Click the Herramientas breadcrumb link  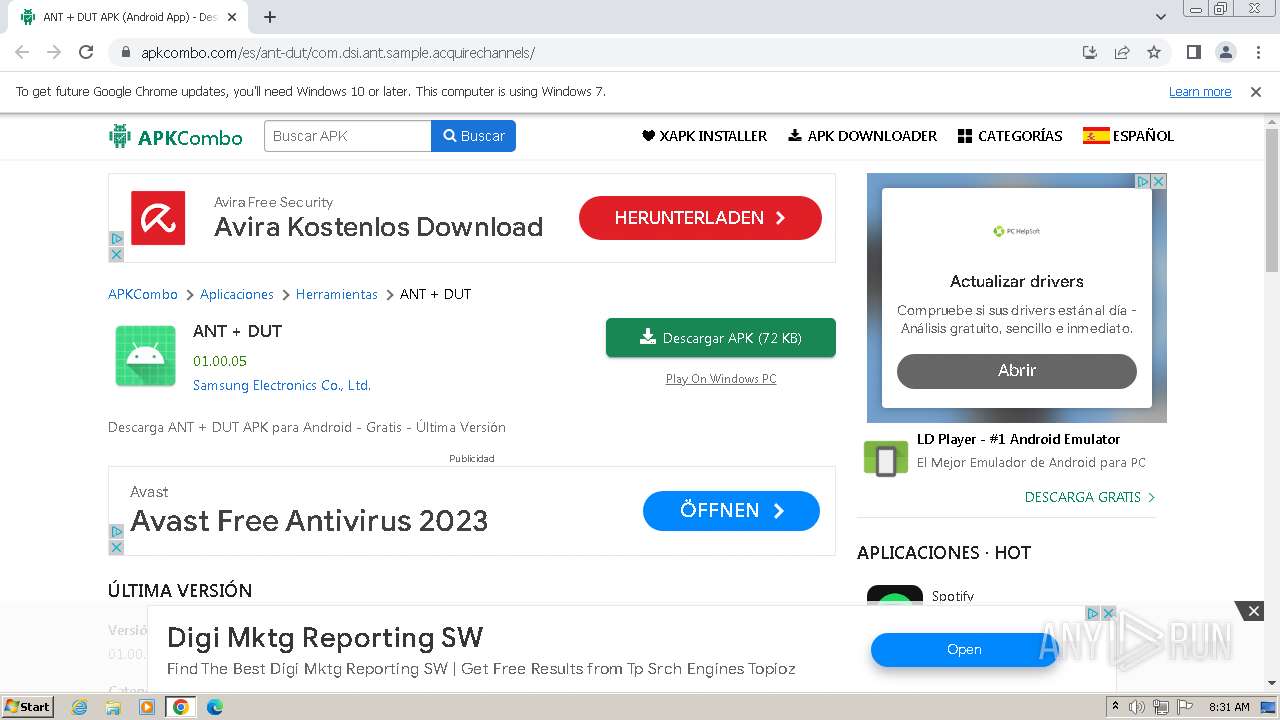[x=337, y=294]
